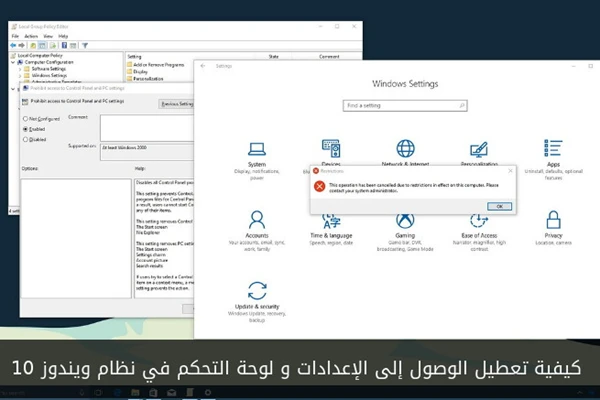The image size is (600, 400).
Task: Open Mail from the taskbar
Action: tap(171, 392)
